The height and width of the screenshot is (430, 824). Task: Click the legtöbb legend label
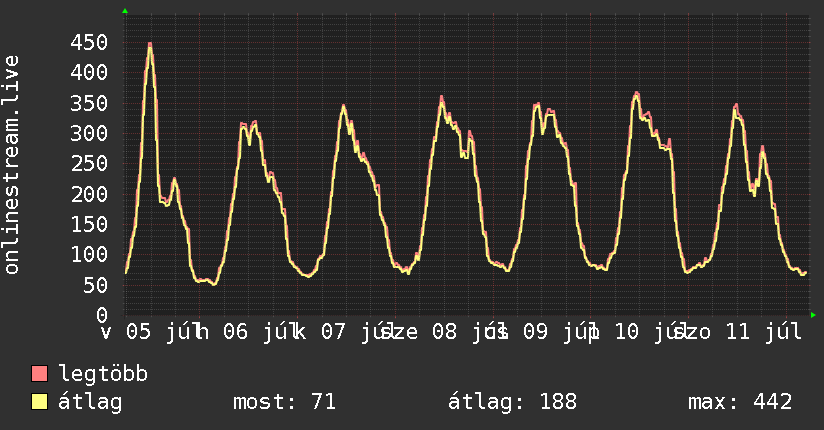tap(103, 374)
